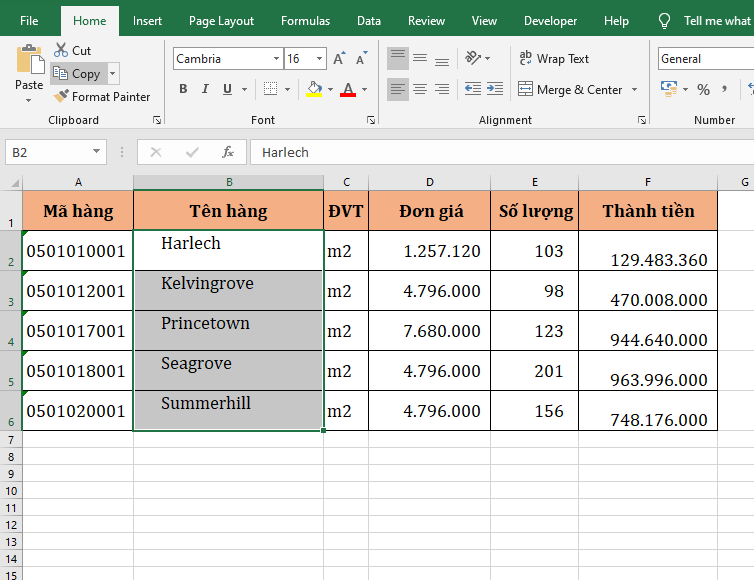Apply yellow Fill Color highlight
This screenshot has width=754, height=580.
pos(314,90)
